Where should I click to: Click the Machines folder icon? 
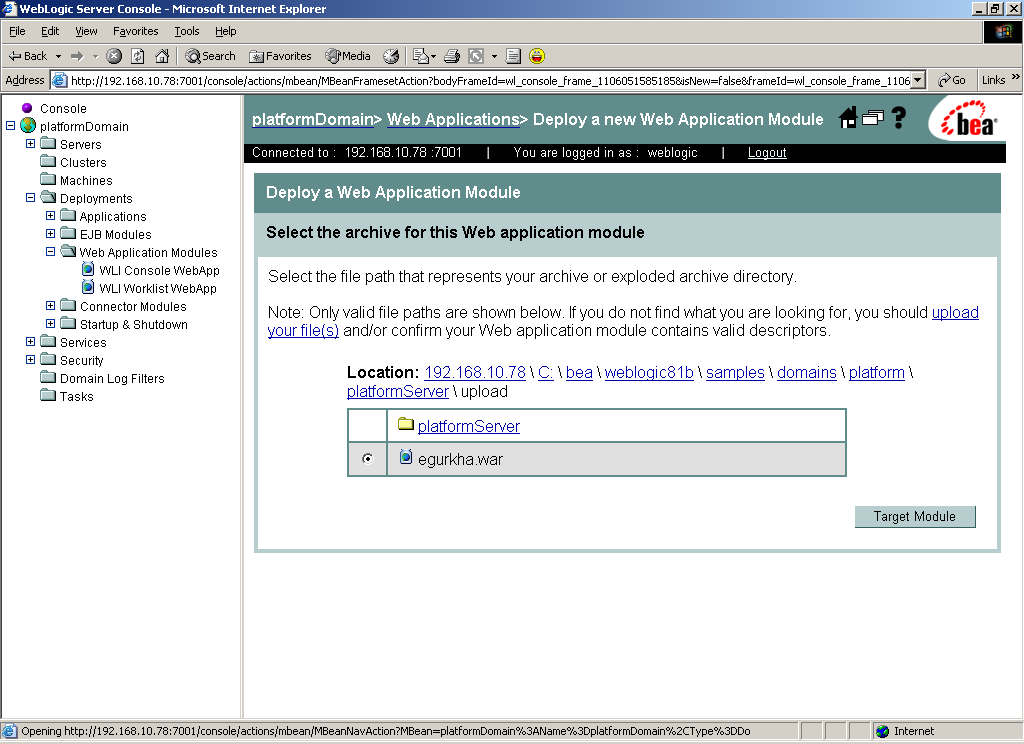coord(48,179)
